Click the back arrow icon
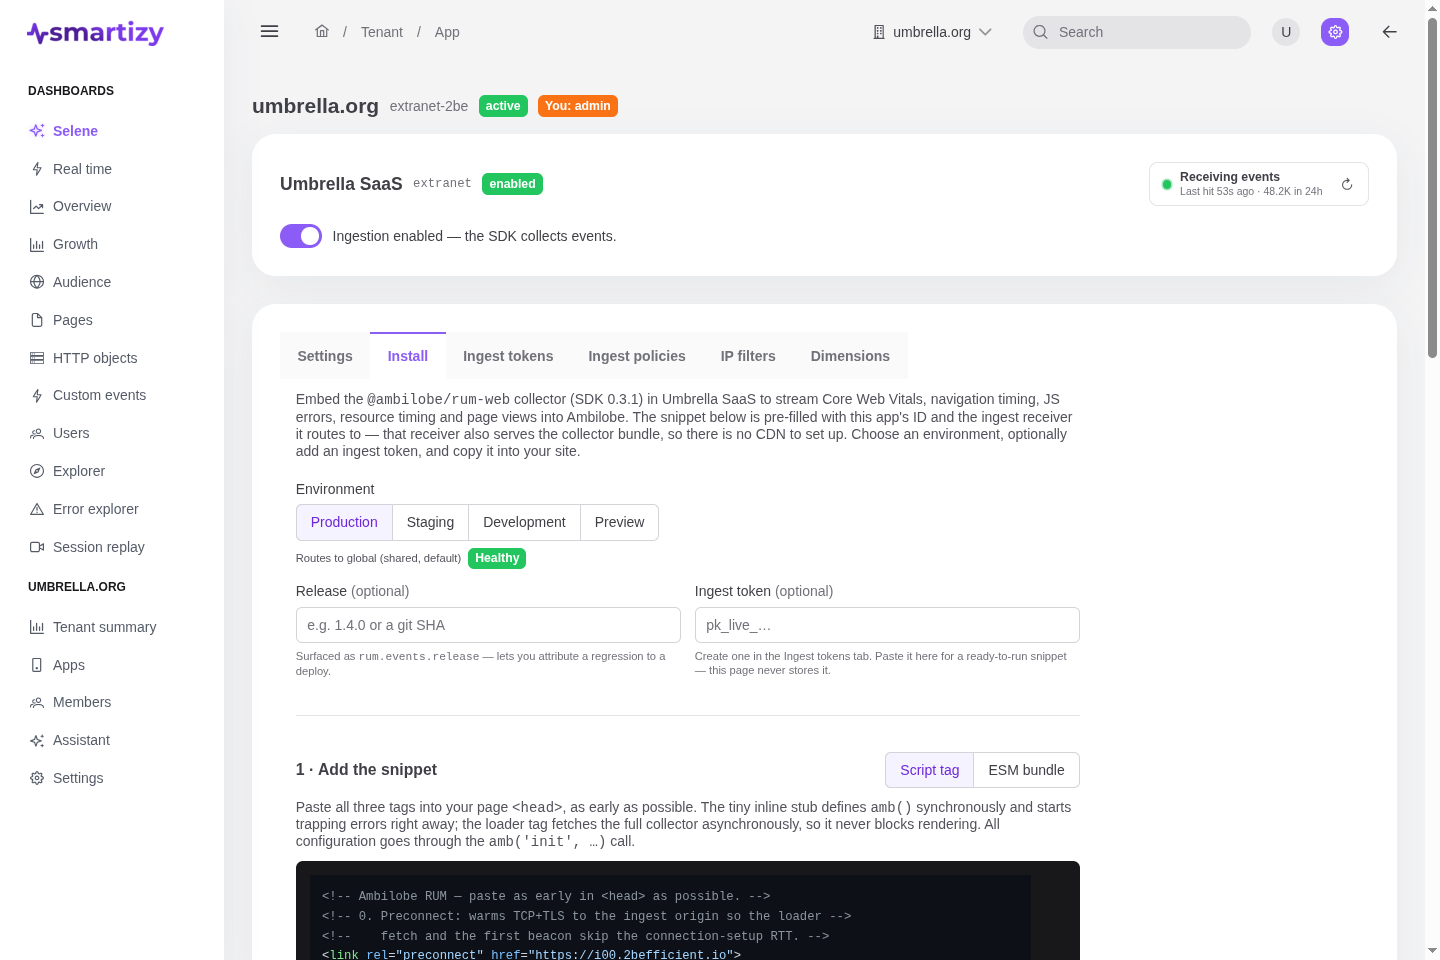 point(1389,32)
